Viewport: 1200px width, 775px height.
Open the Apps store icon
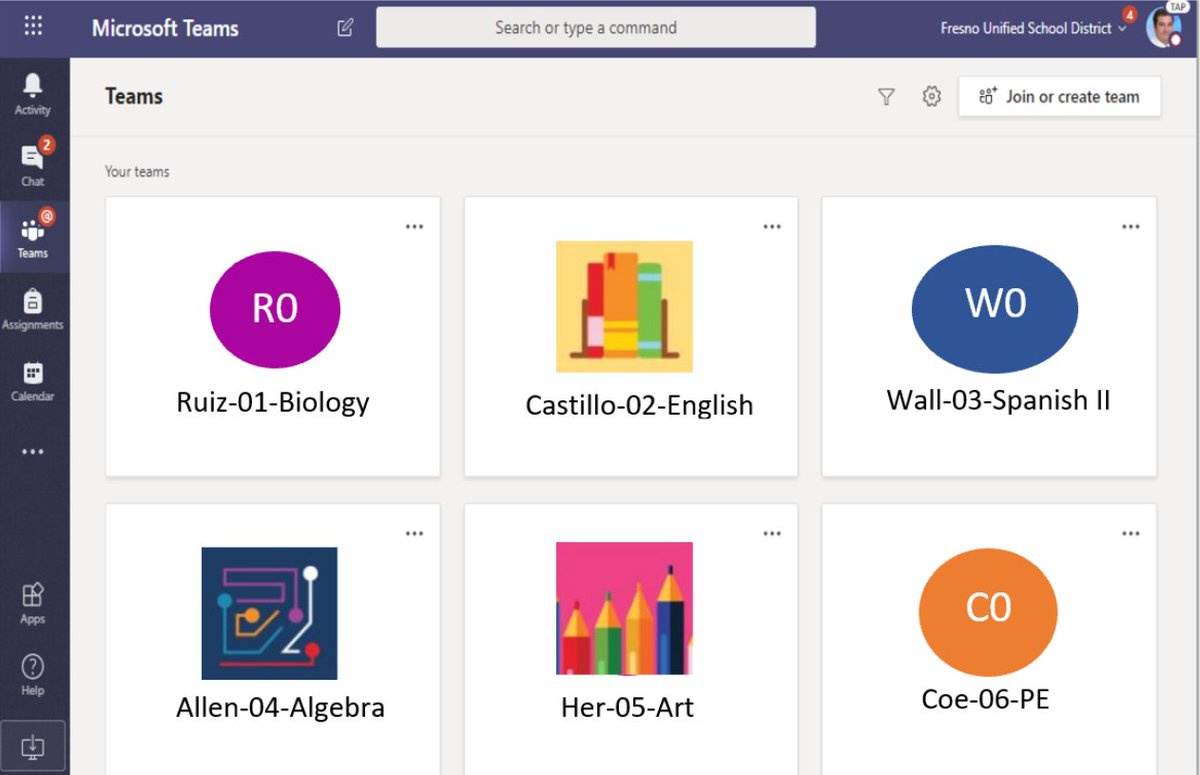pyautogui.click(x=33, y=603)
